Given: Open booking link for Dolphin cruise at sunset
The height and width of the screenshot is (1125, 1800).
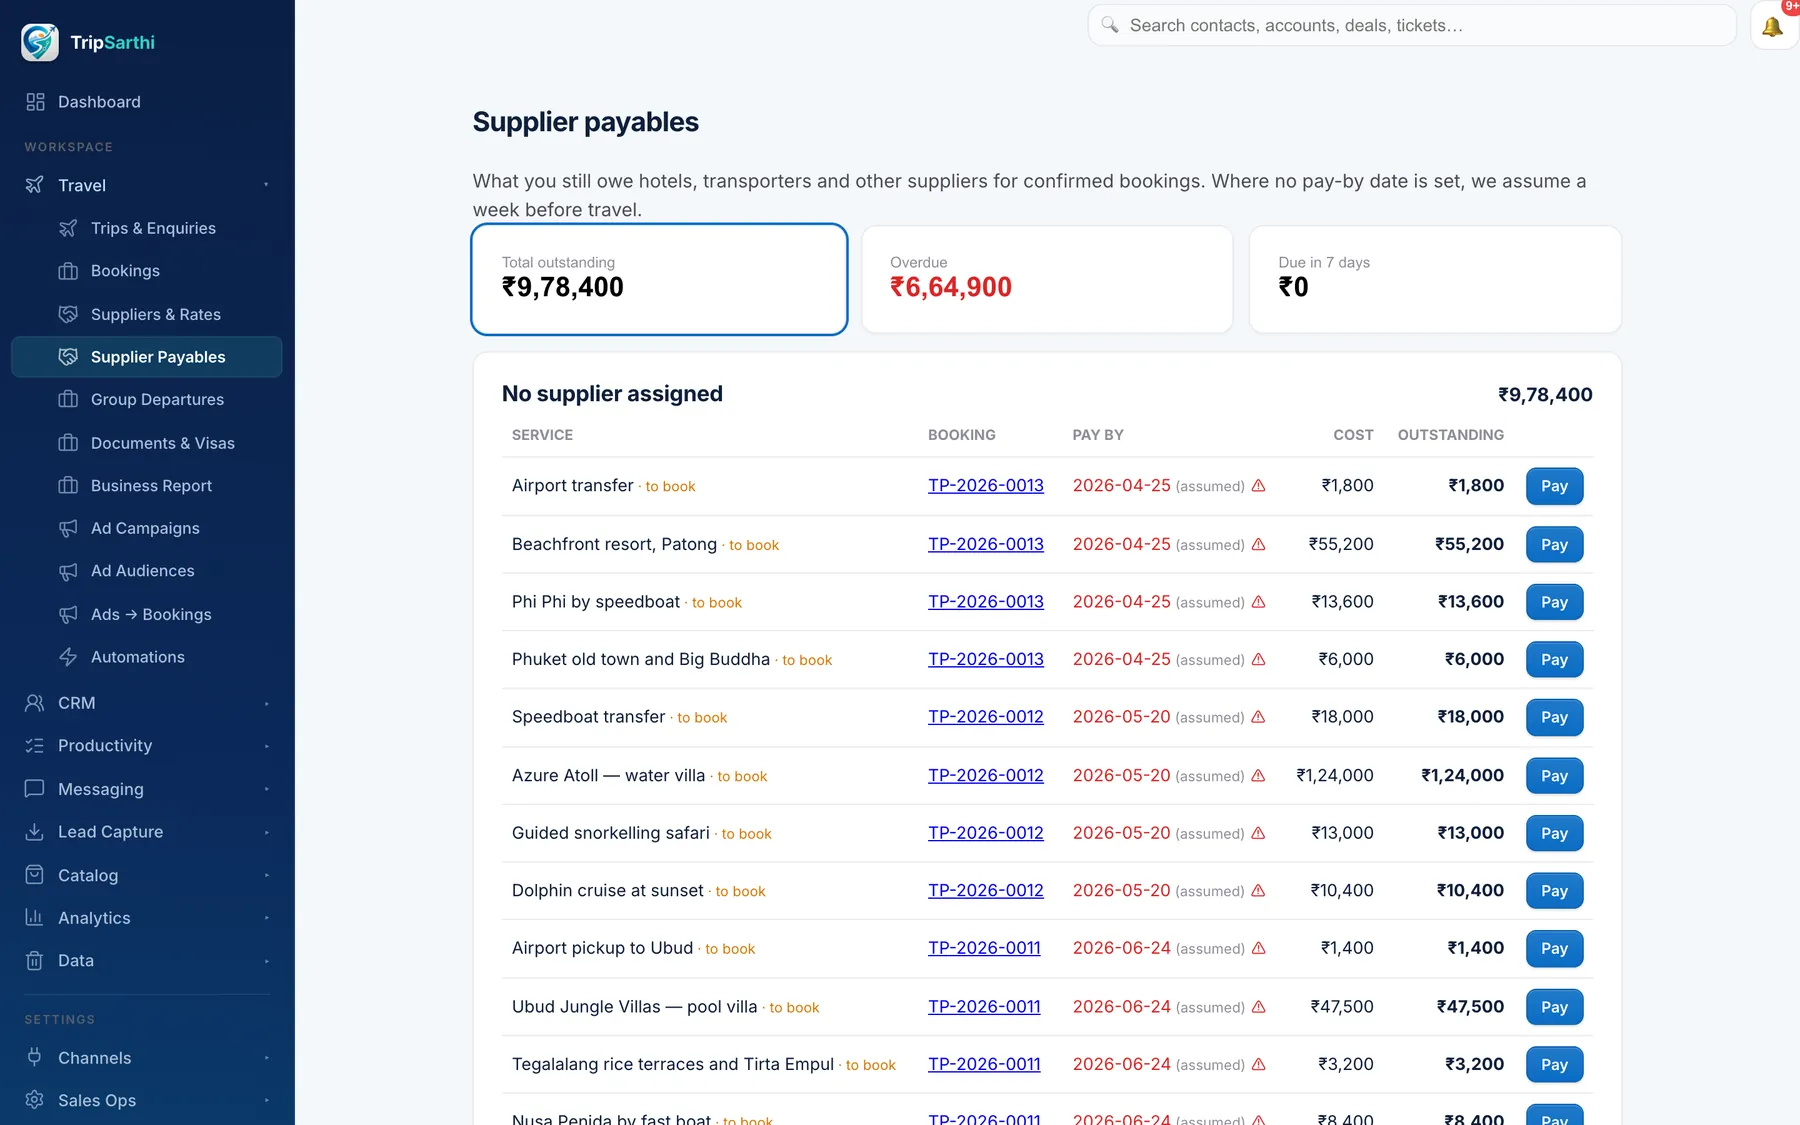Looking at the screenshot, I should [986, 890].
